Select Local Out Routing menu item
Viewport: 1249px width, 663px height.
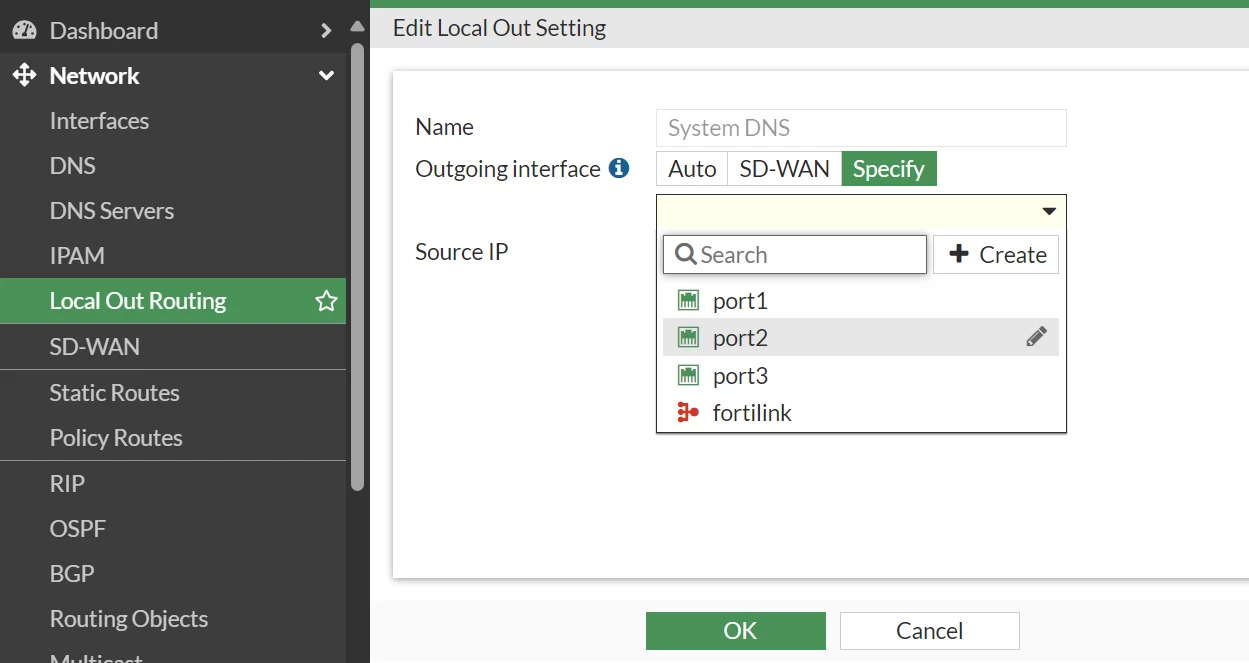tap(173, 301)
